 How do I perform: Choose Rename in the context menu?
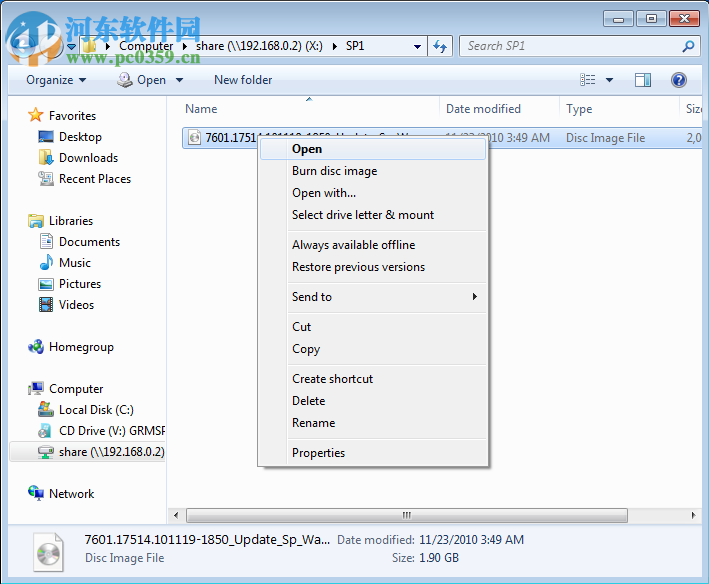tap(373, 423)
